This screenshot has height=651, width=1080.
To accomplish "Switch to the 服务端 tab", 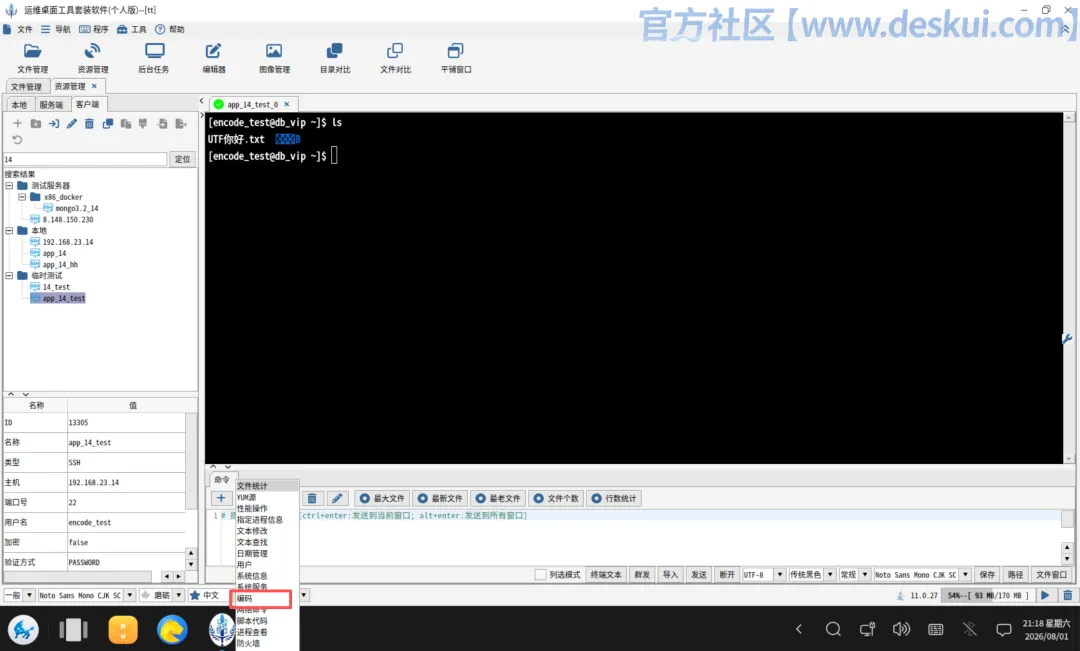I will 51,105.
